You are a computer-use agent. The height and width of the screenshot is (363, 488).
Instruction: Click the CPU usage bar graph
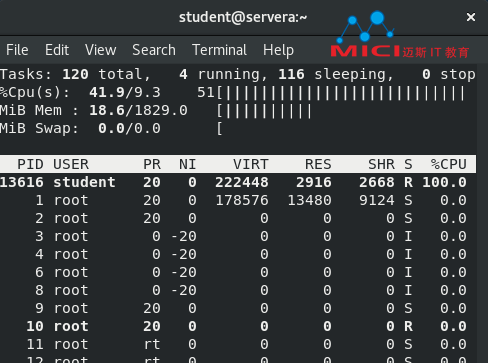(x=341, y=93)
